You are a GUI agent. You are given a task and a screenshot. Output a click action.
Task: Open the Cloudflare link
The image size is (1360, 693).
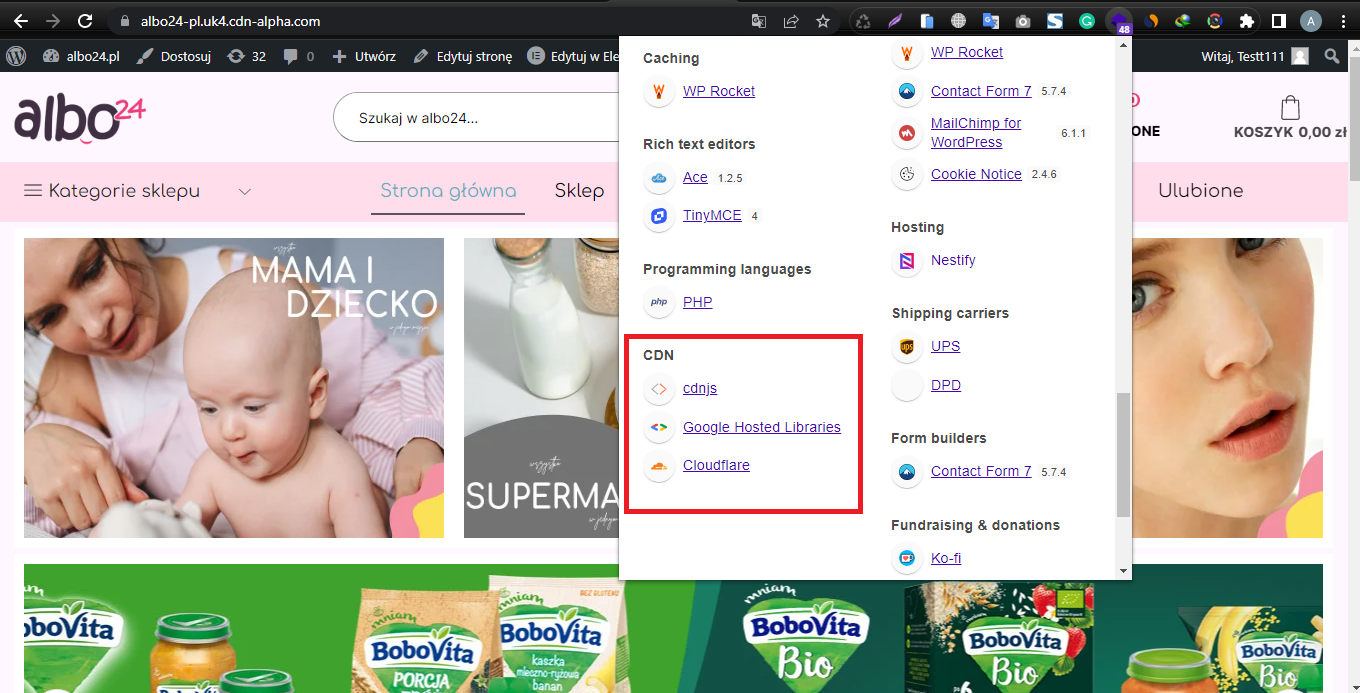(x=716, y=465)
